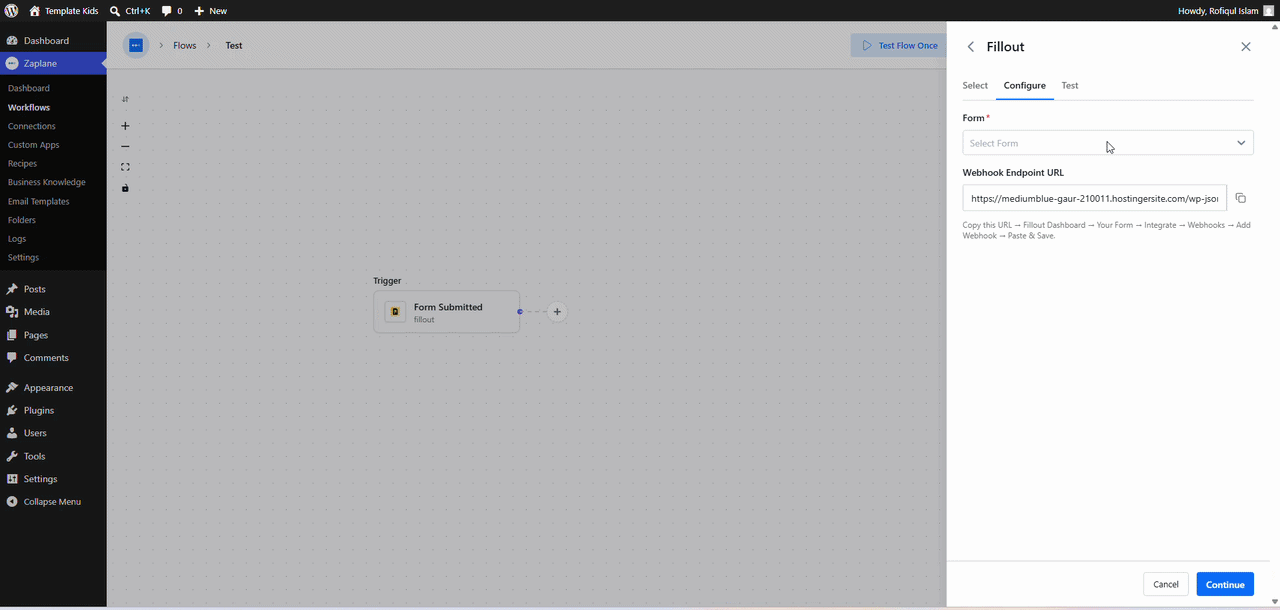Open Custom Apps submenu item
The height and width of the screenshot is (610, 1280).
coord(34,145)
